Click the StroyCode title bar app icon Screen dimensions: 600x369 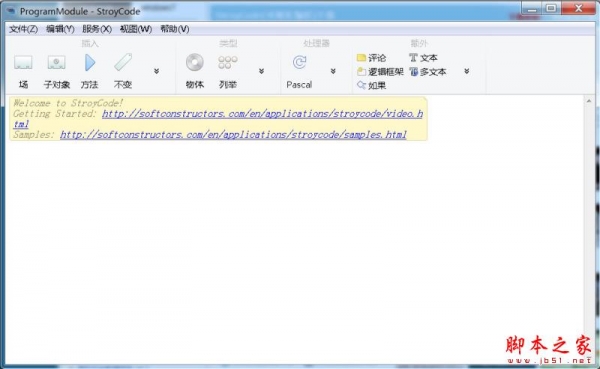[11, 11]
